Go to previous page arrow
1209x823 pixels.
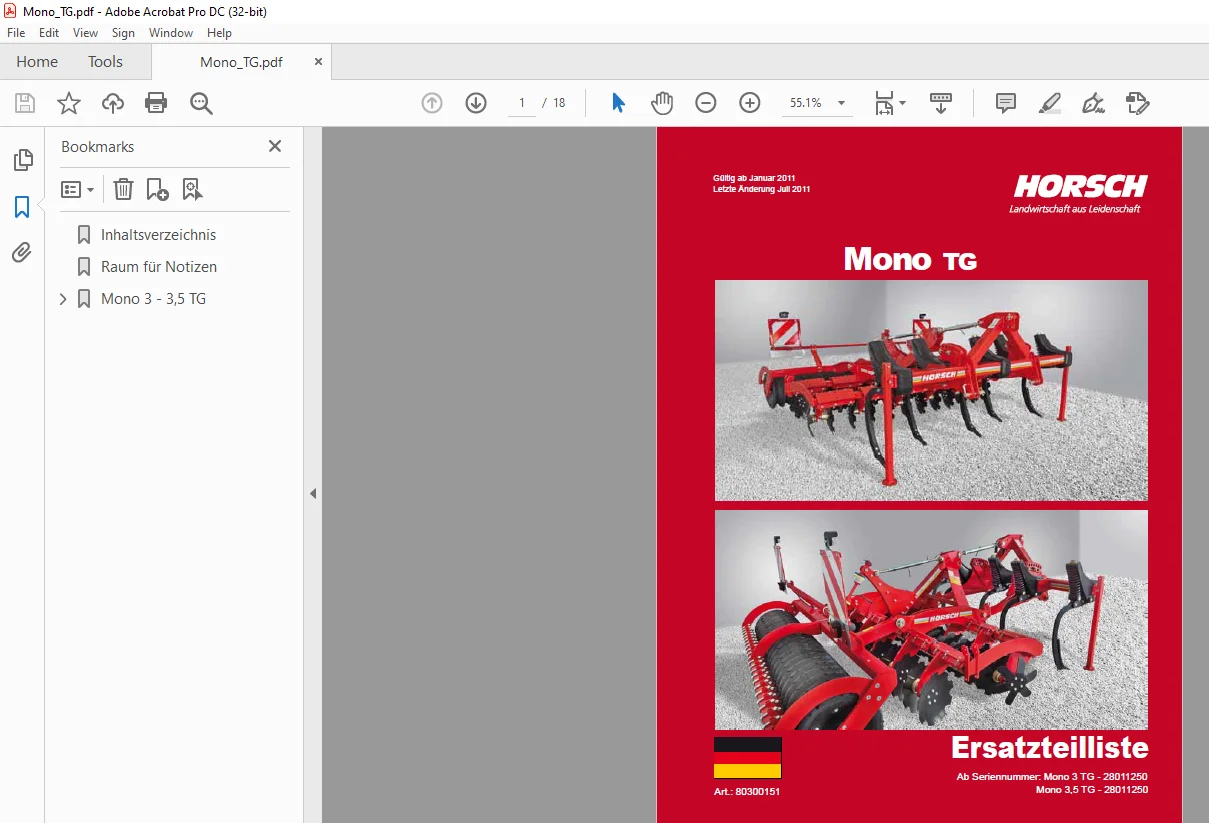(432, 103)
